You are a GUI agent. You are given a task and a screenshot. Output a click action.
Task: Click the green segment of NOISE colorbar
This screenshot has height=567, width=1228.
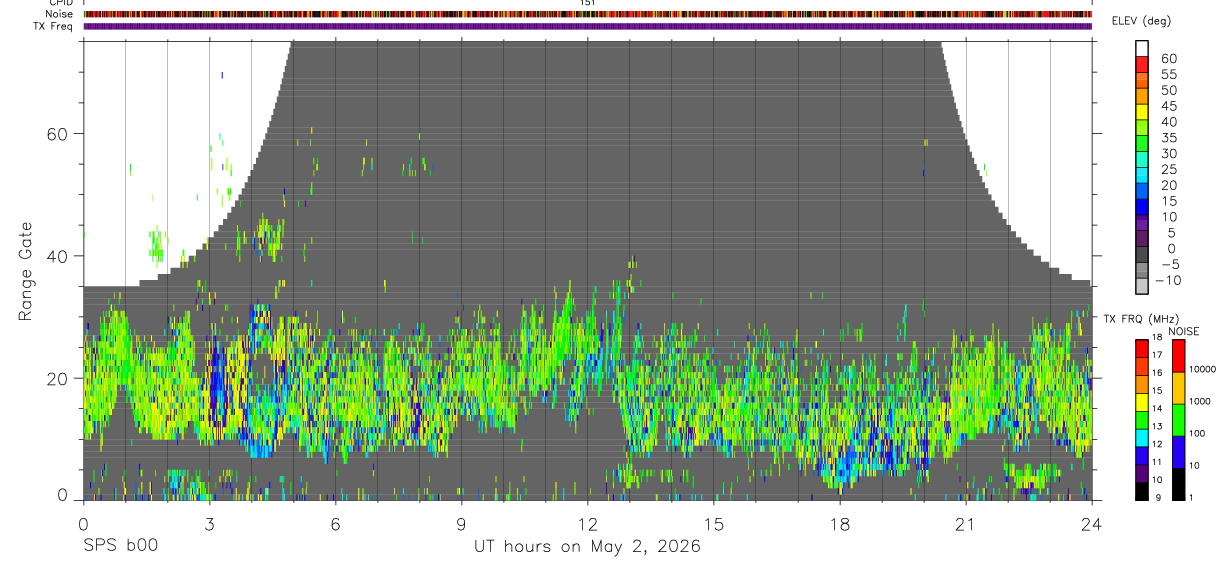point(1178,420)
